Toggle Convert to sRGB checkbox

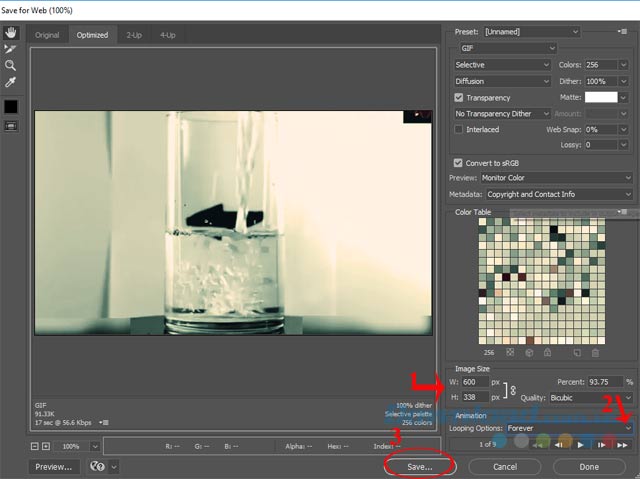point(459,162)
